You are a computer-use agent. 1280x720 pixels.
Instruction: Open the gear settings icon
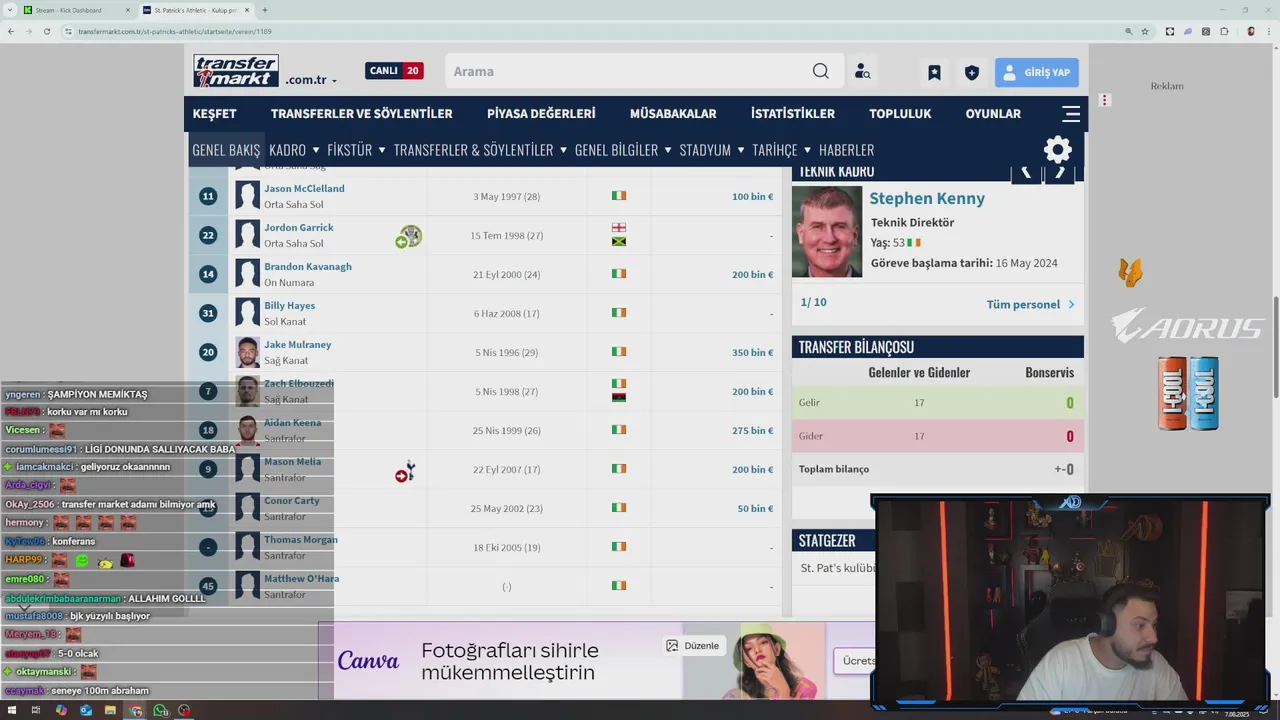(1057, 150)
